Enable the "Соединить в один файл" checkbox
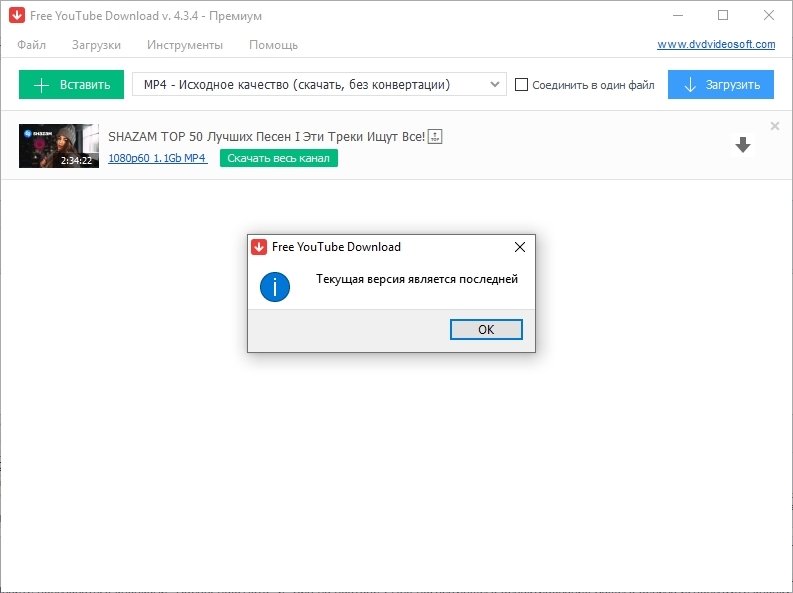793x593 pixels. 521,85
